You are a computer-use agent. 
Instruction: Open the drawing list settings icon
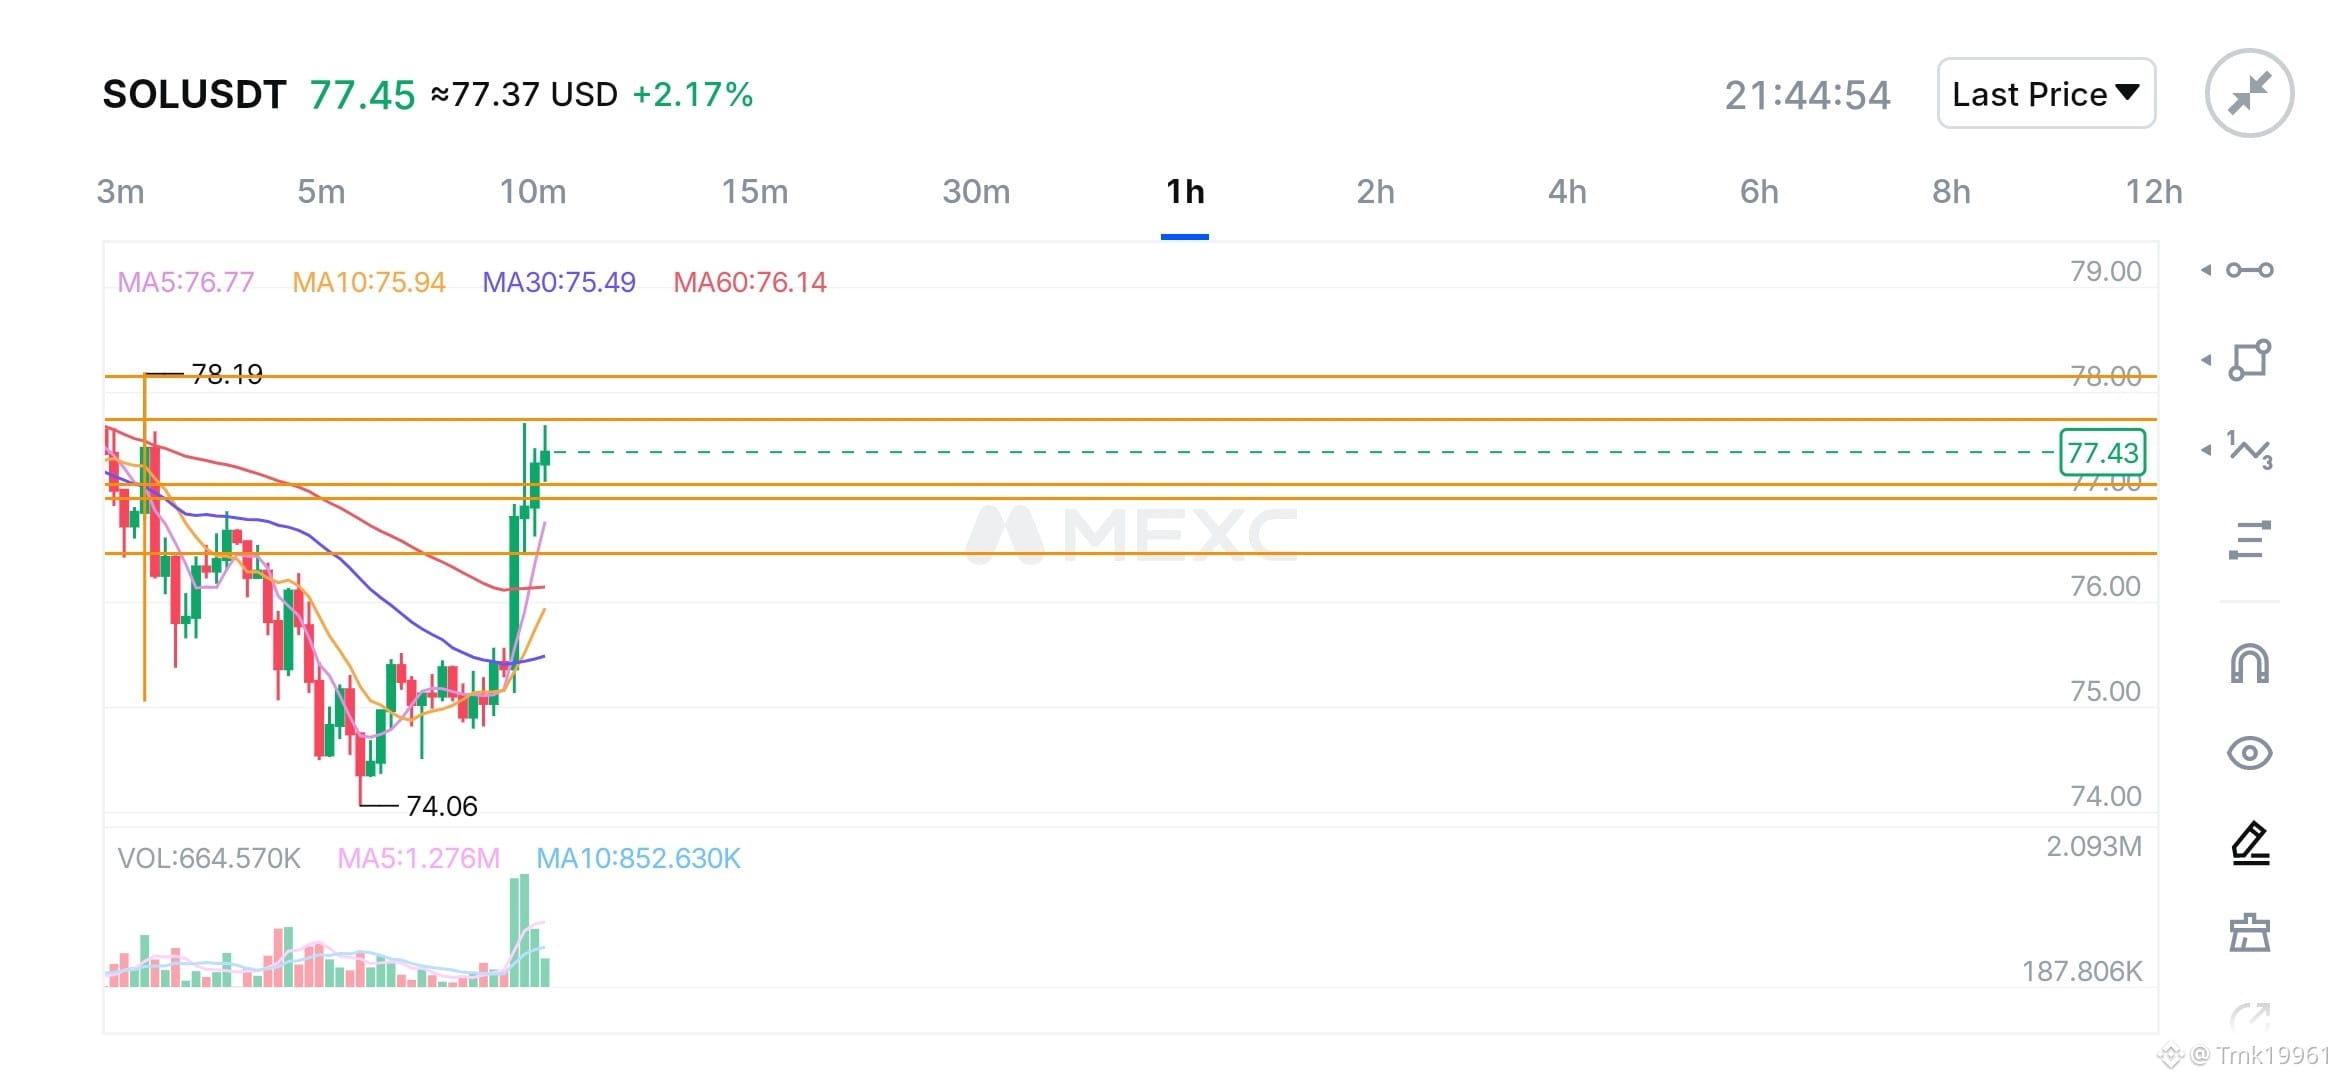2249,540
